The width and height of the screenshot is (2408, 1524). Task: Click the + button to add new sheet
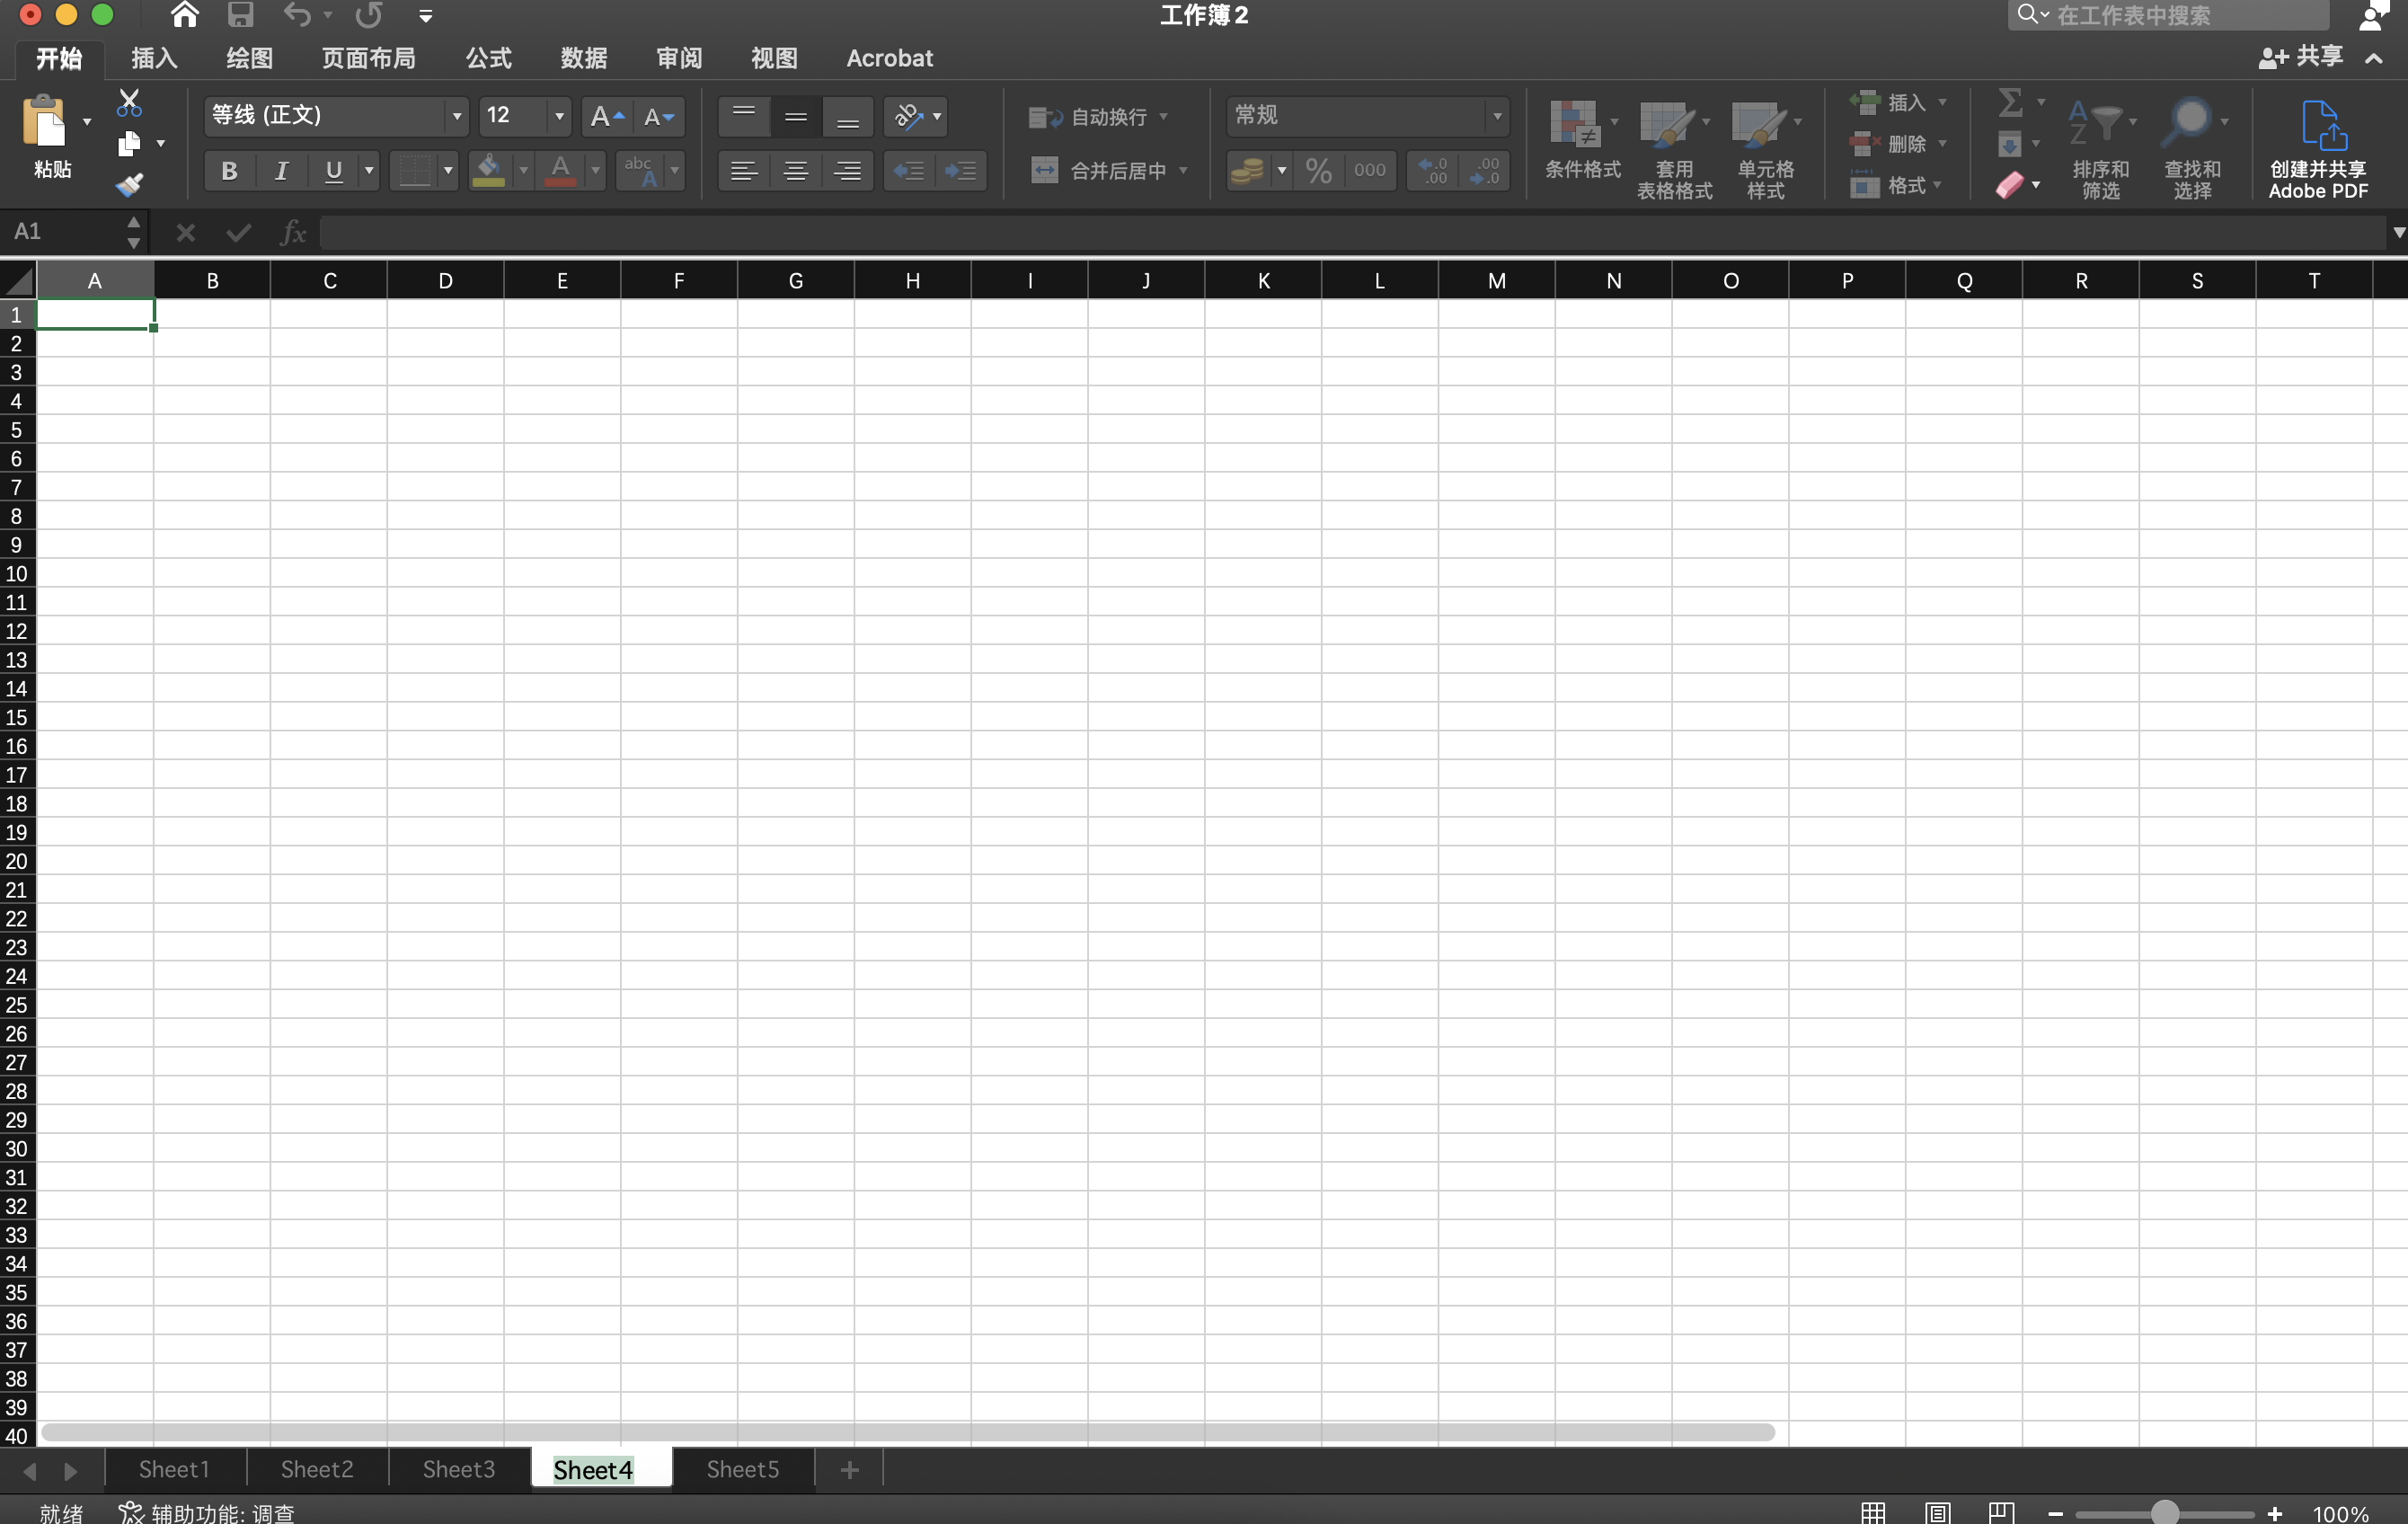pyautogui.click(x=848, y=1469)
